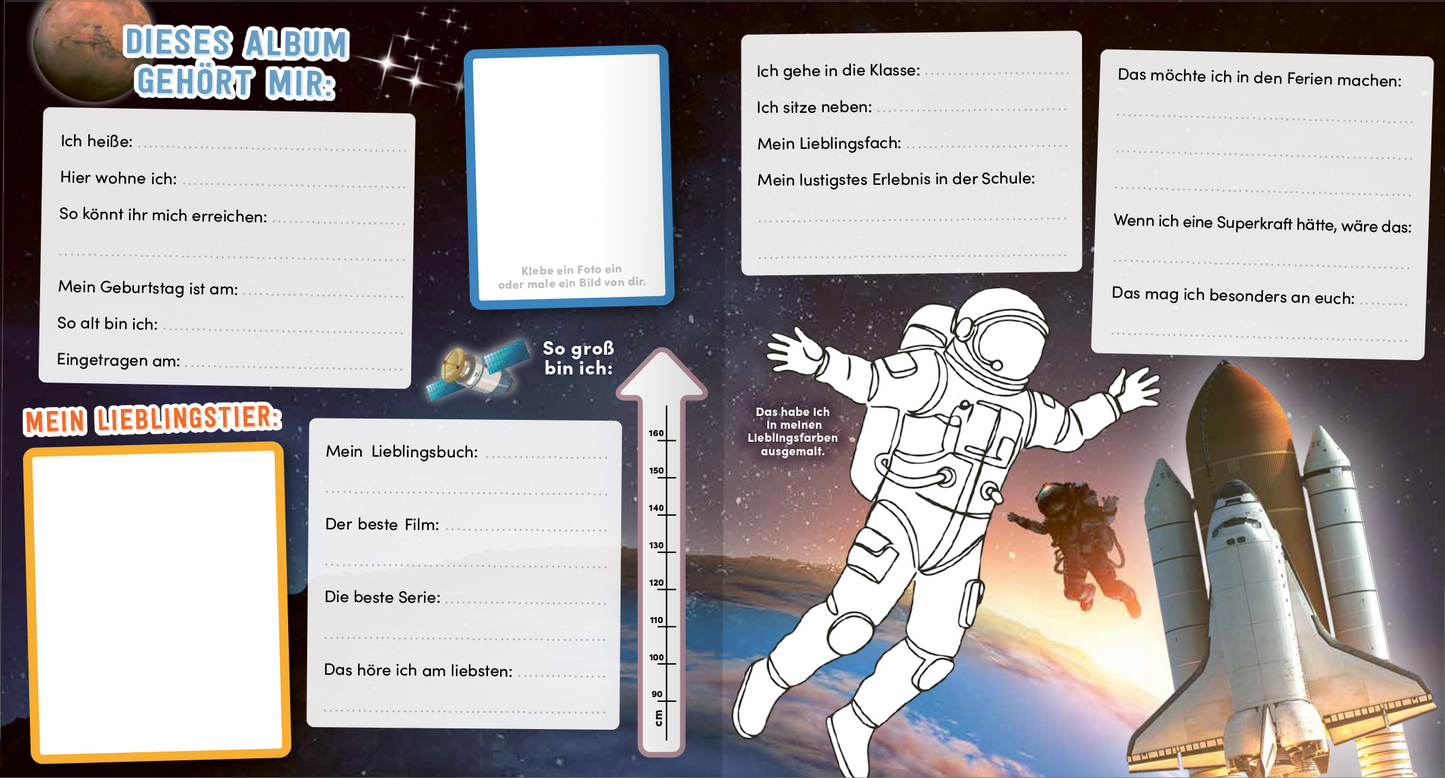Click the 'cm' unit label on the ruler
This screenshot has height=778, width=1445.
[657, 718]
